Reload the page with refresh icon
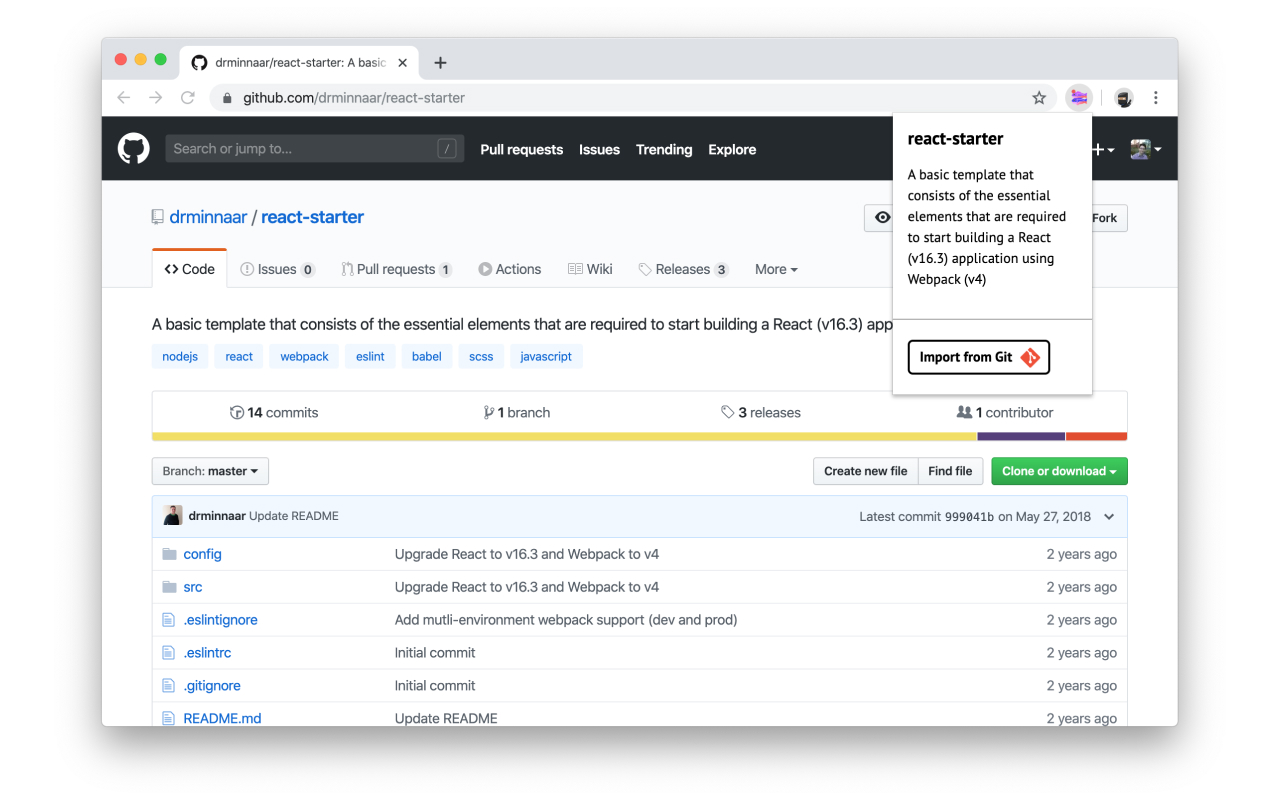1280x800 pixels. (x=187, y=98)
